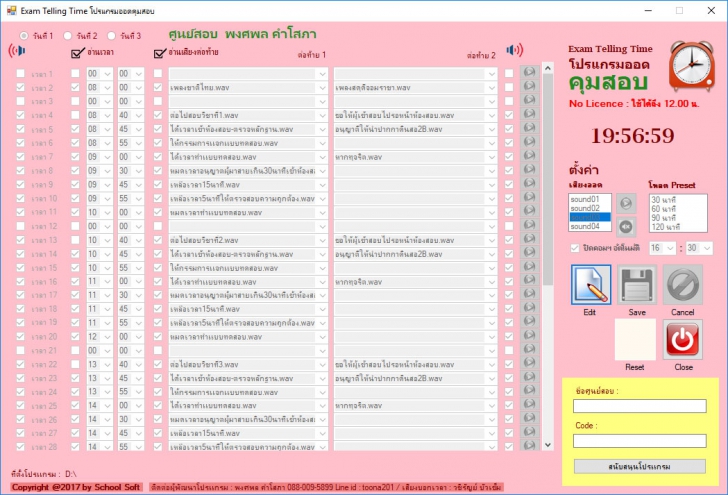Select the วันที่ 3 radio button
This screenshot has width=728, height=495.
click(111, 36)
